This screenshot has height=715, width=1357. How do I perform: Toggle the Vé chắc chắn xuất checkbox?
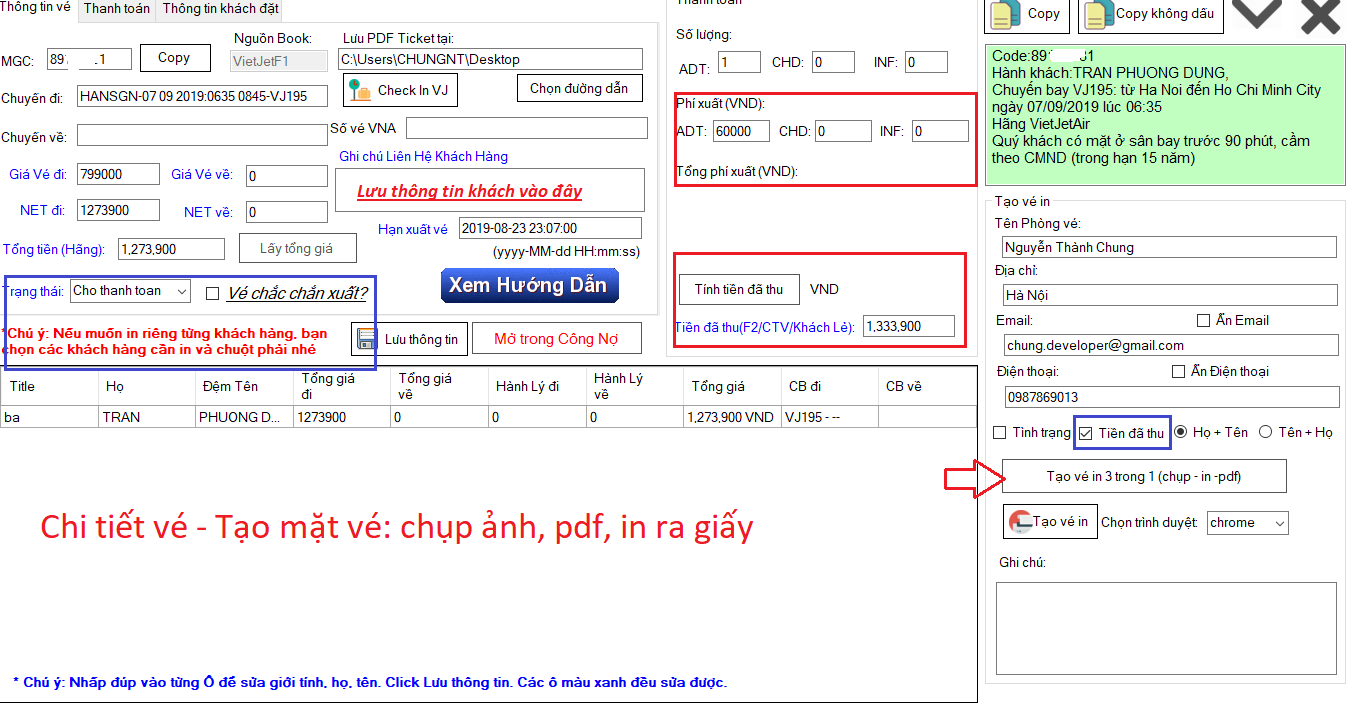click(212, 293)
